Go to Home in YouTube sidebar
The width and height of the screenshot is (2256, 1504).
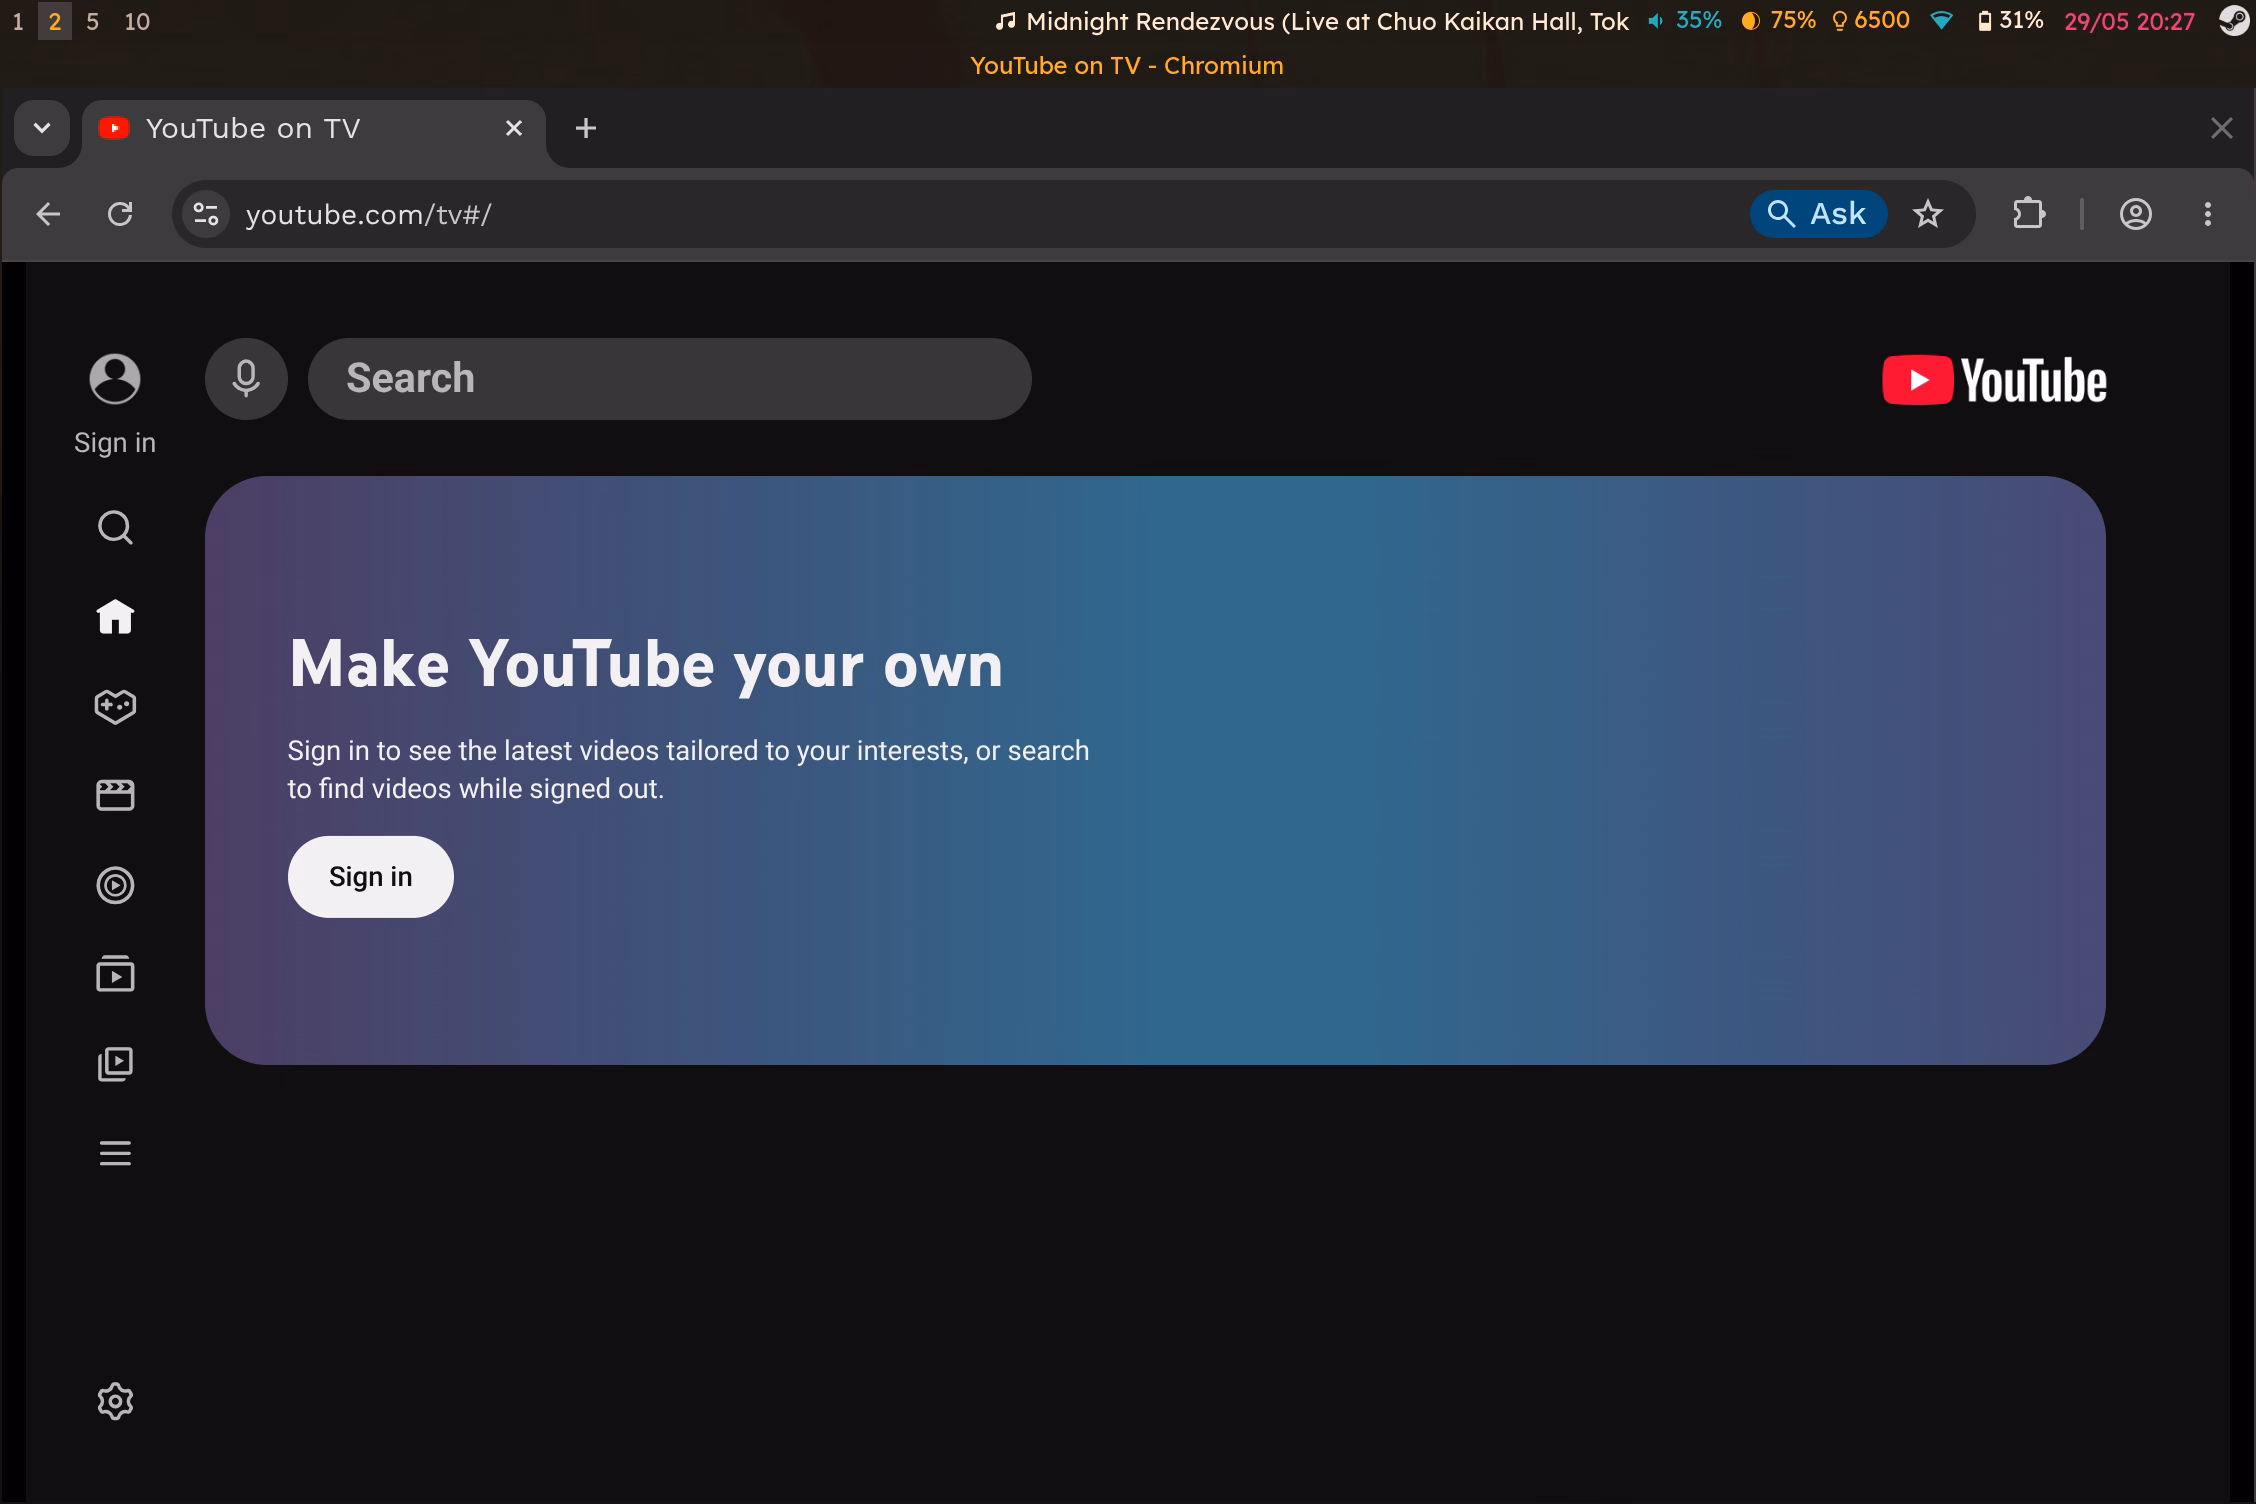(115, 616)
